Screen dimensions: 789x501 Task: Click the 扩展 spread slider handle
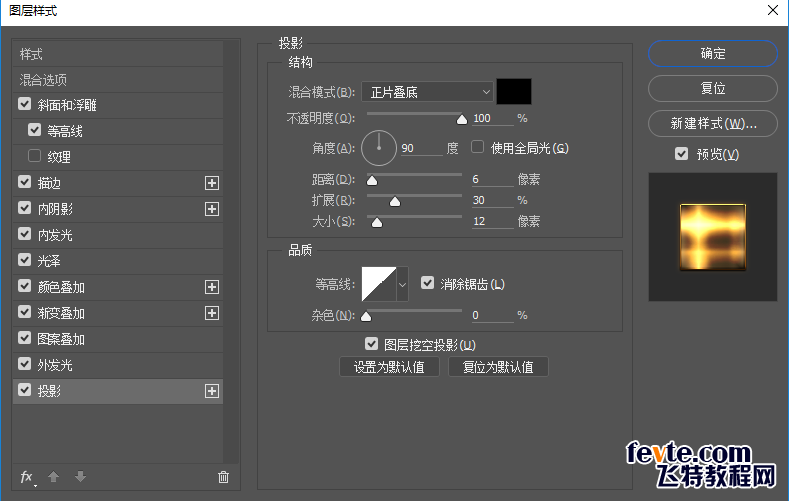coord(395,201)
